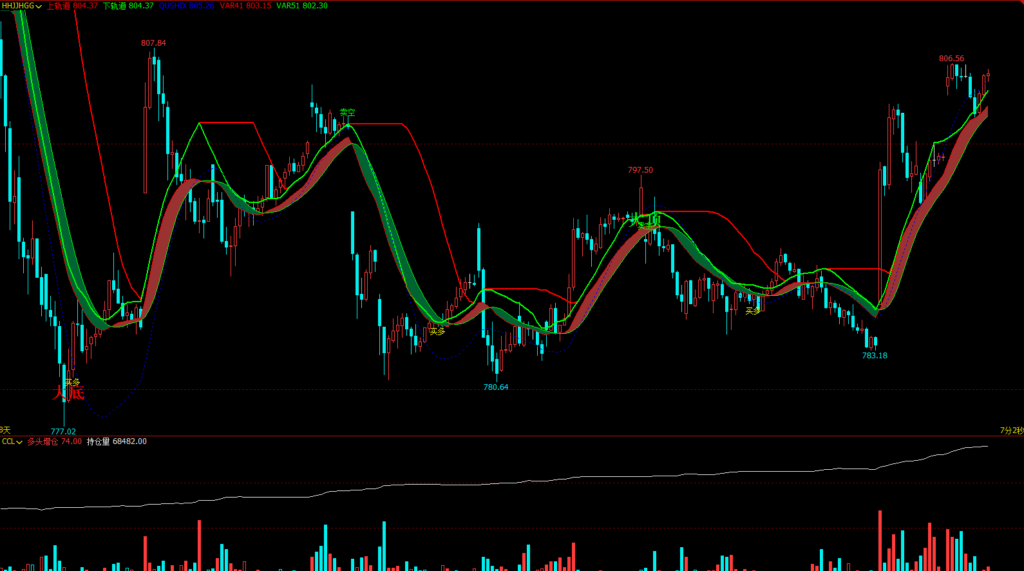Click the white open interest line
The height and width of the screenshot is (571, 1024).
pyautogui.click(x=500, y=483)
